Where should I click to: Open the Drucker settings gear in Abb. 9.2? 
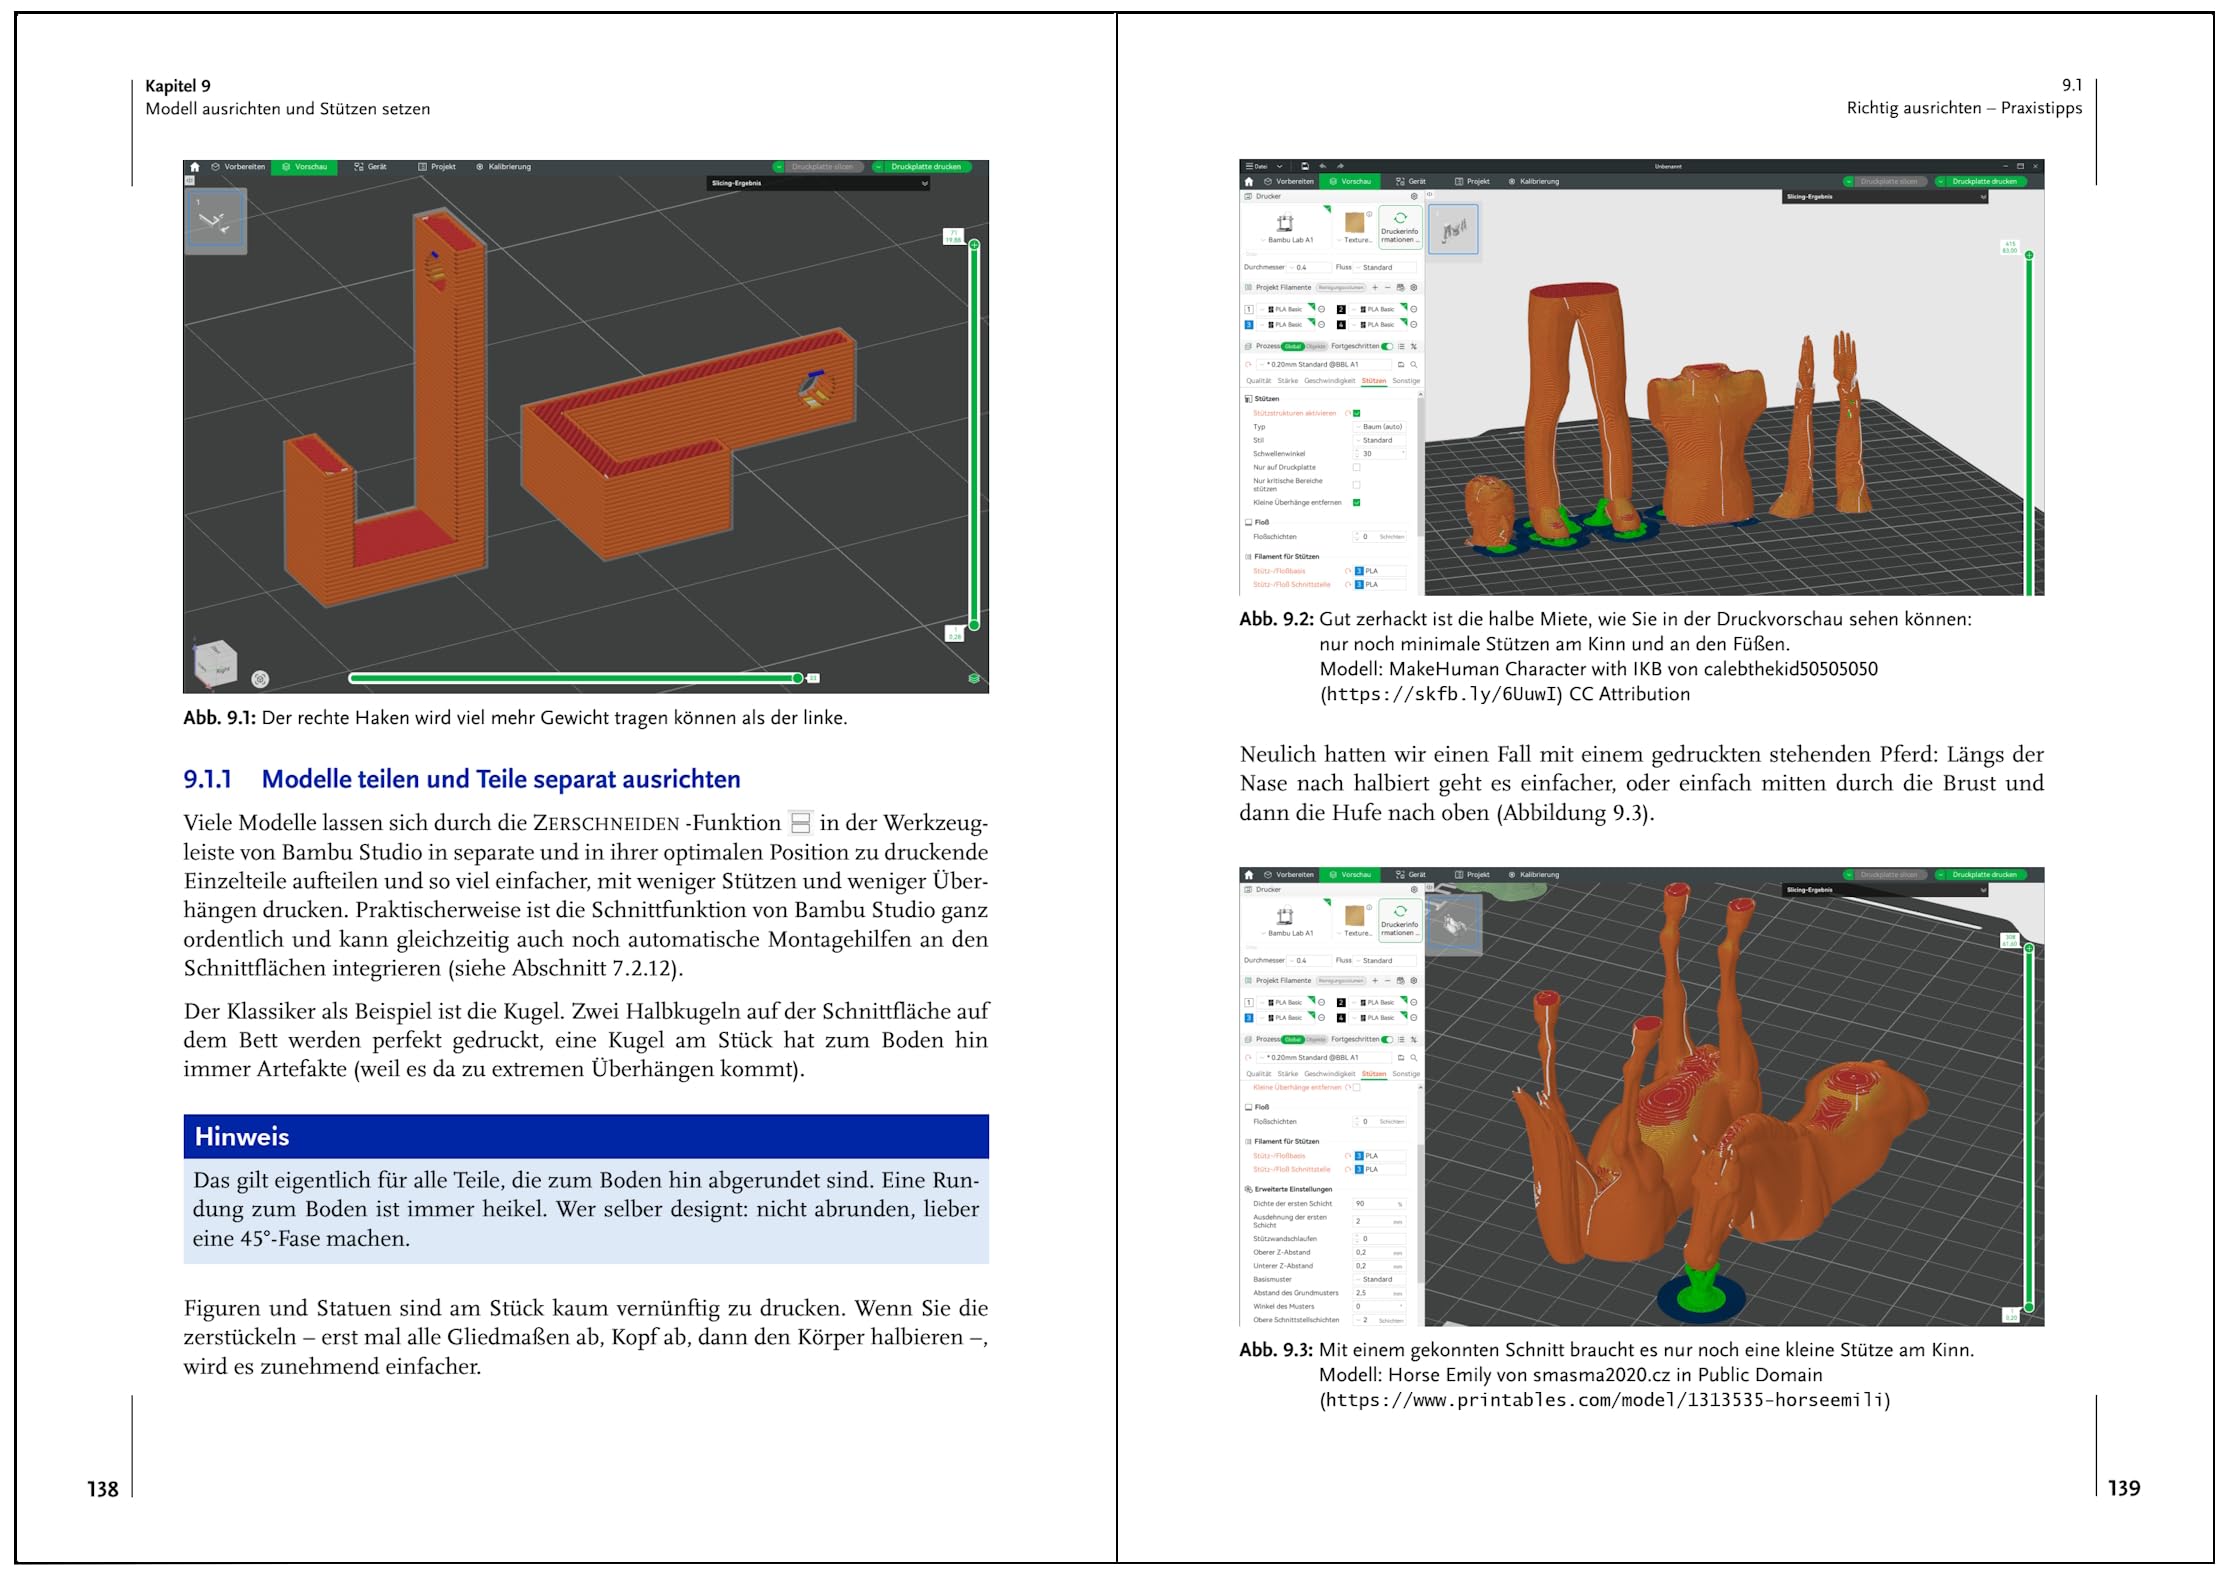pos(1414,196)
